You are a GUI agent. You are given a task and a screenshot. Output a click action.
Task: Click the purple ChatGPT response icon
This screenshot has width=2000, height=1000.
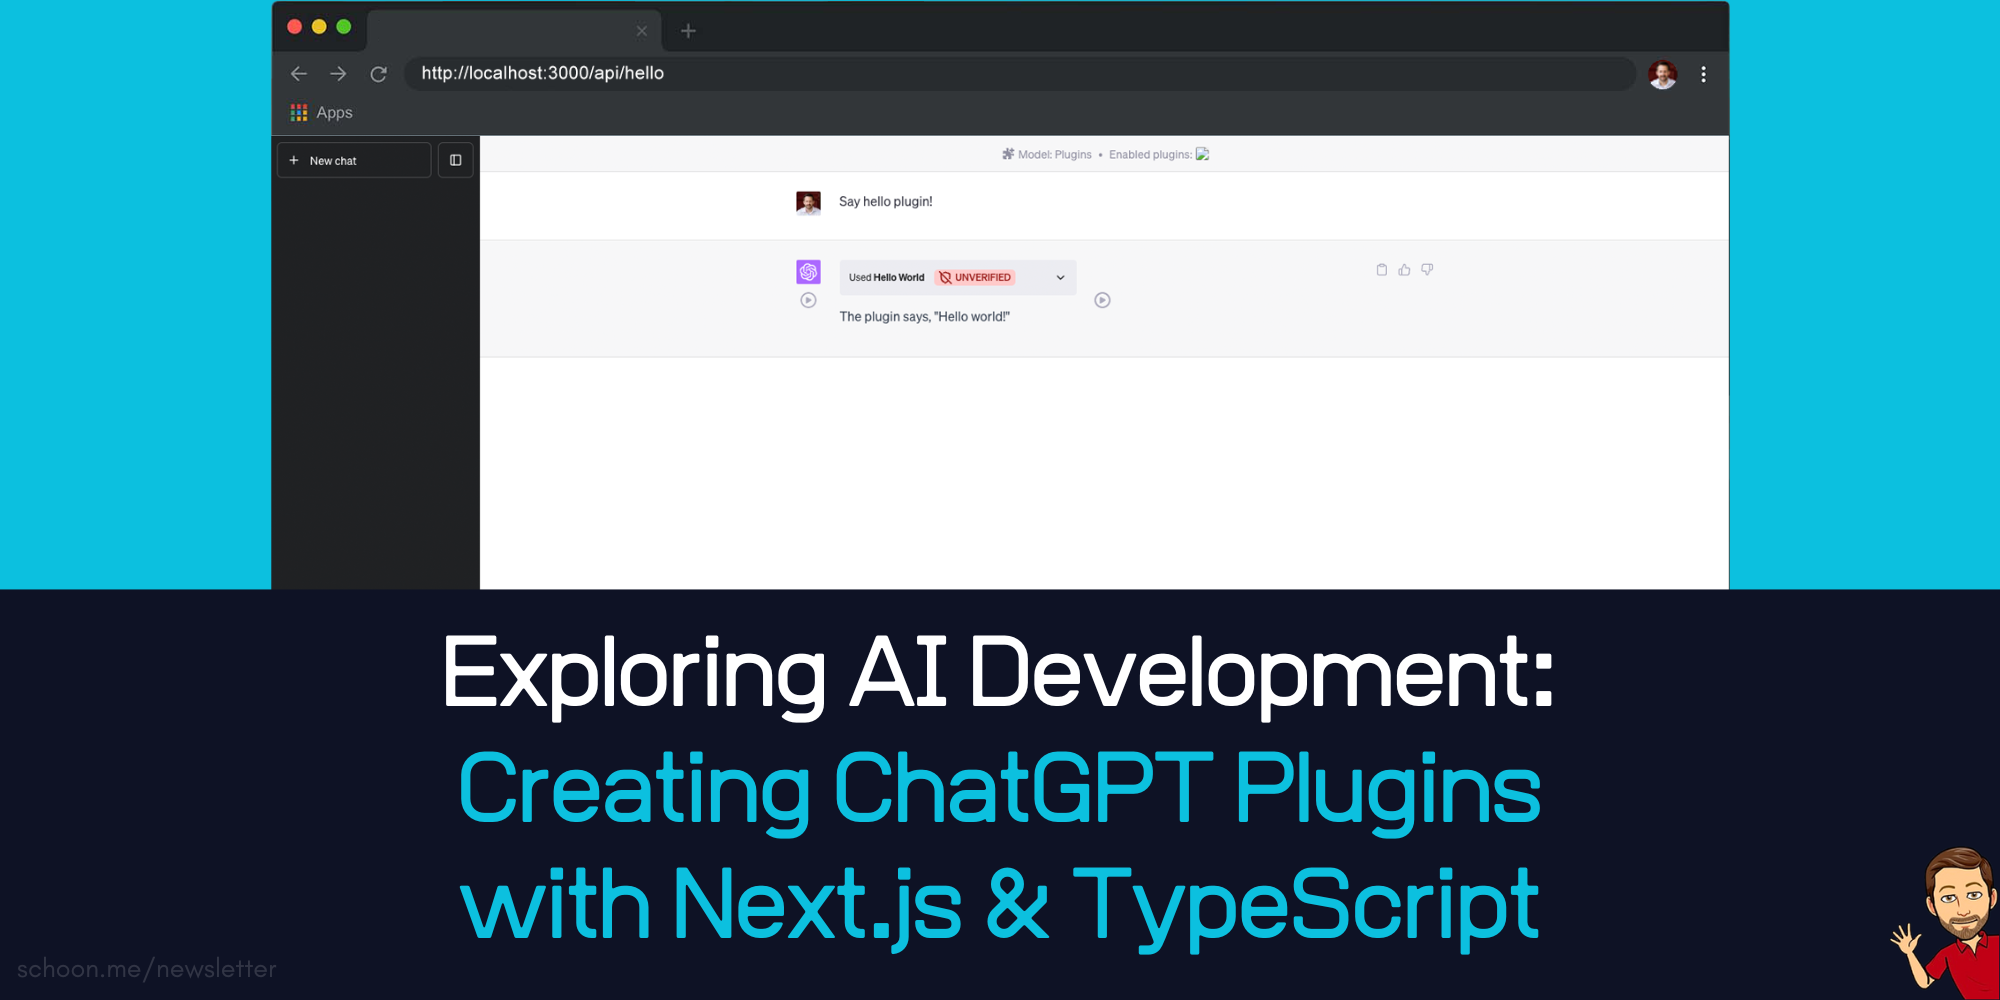pos(808,272)
